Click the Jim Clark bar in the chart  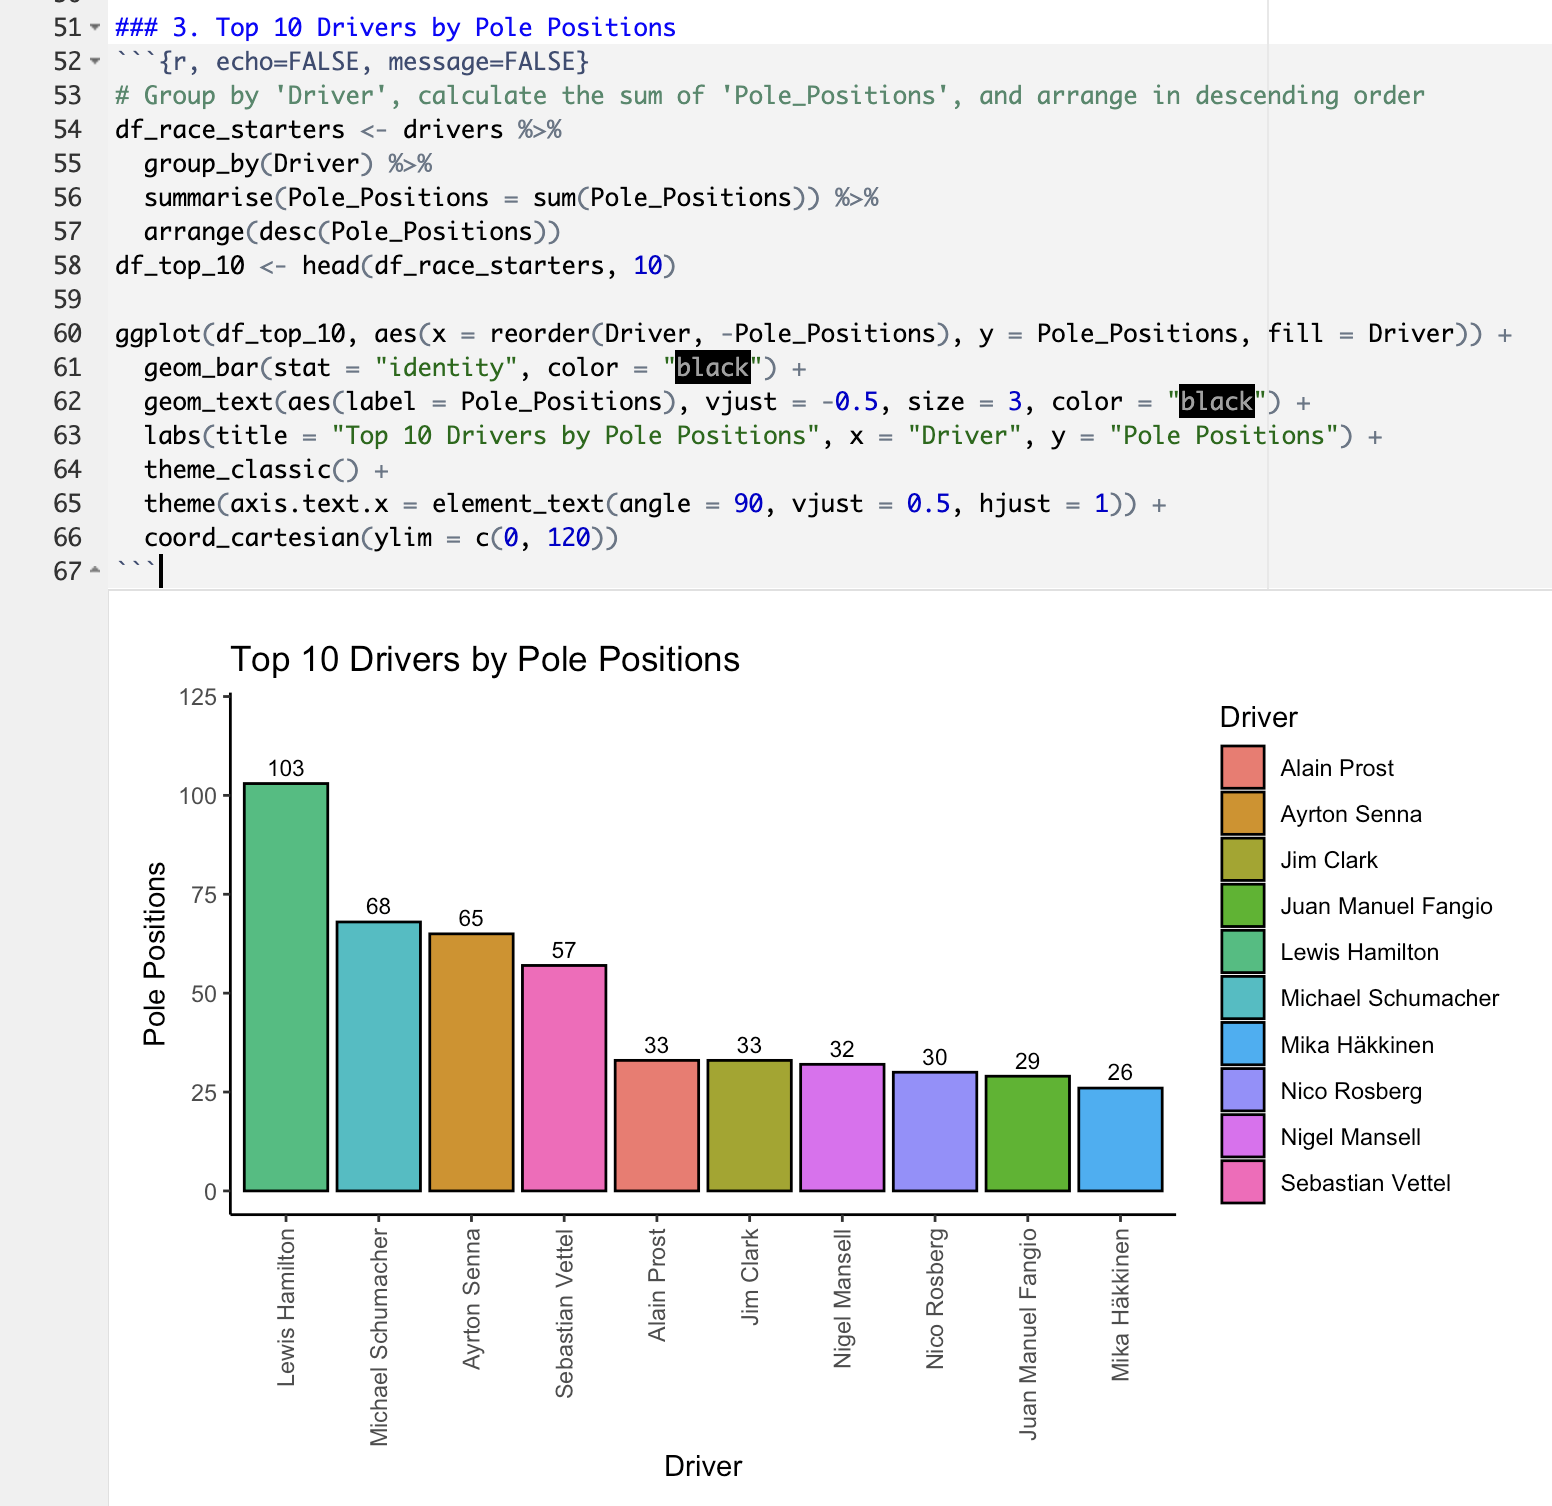pyautogui.click(x=750, y=1125)
